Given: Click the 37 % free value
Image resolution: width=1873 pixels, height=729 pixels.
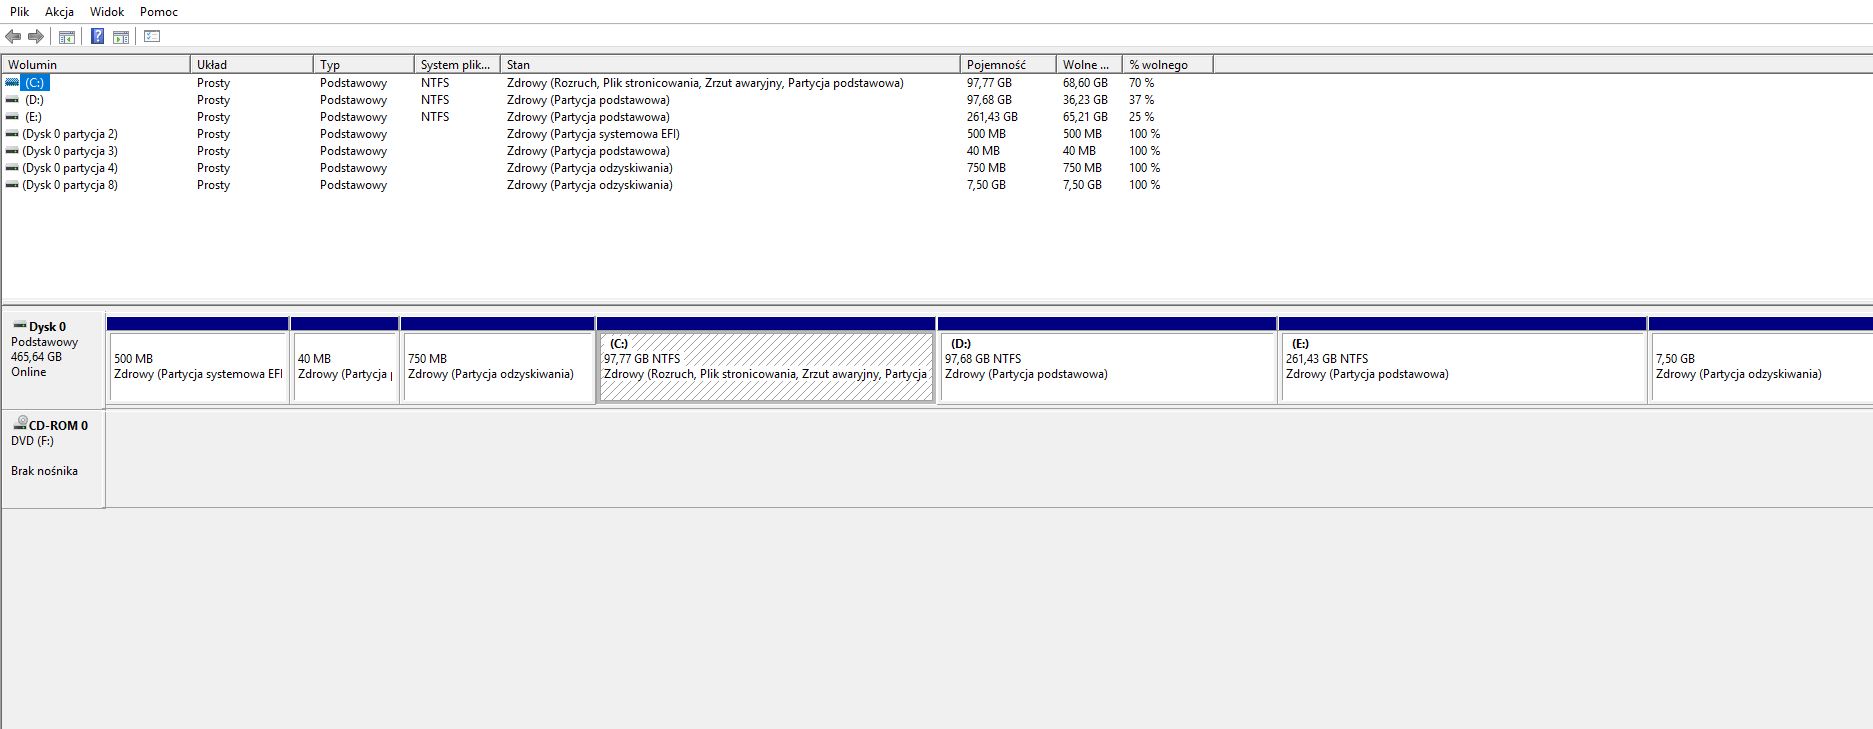Looking at the screenshot, I should tap(1141, 100).
